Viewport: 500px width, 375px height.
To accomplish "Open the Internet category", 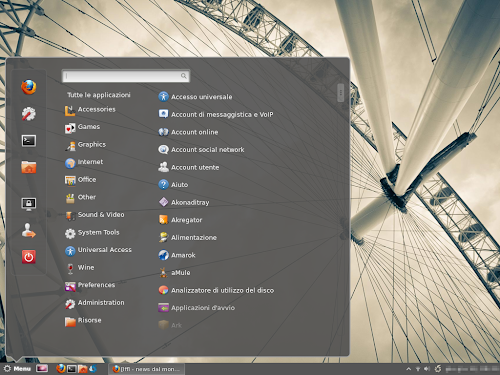I will point(84,163).
